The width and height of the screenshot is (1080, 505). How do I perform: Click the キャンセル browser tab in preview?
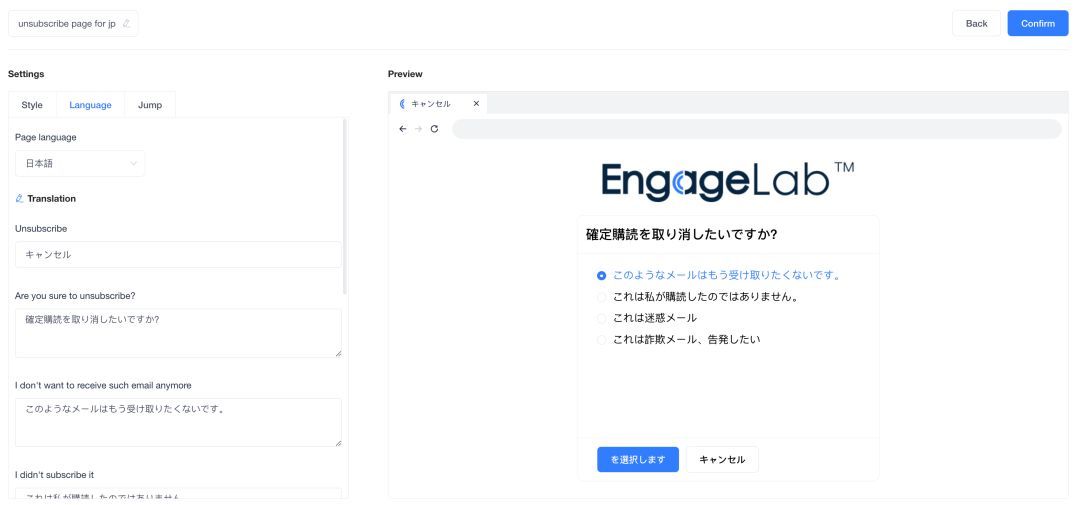click(x=438, y=104)
